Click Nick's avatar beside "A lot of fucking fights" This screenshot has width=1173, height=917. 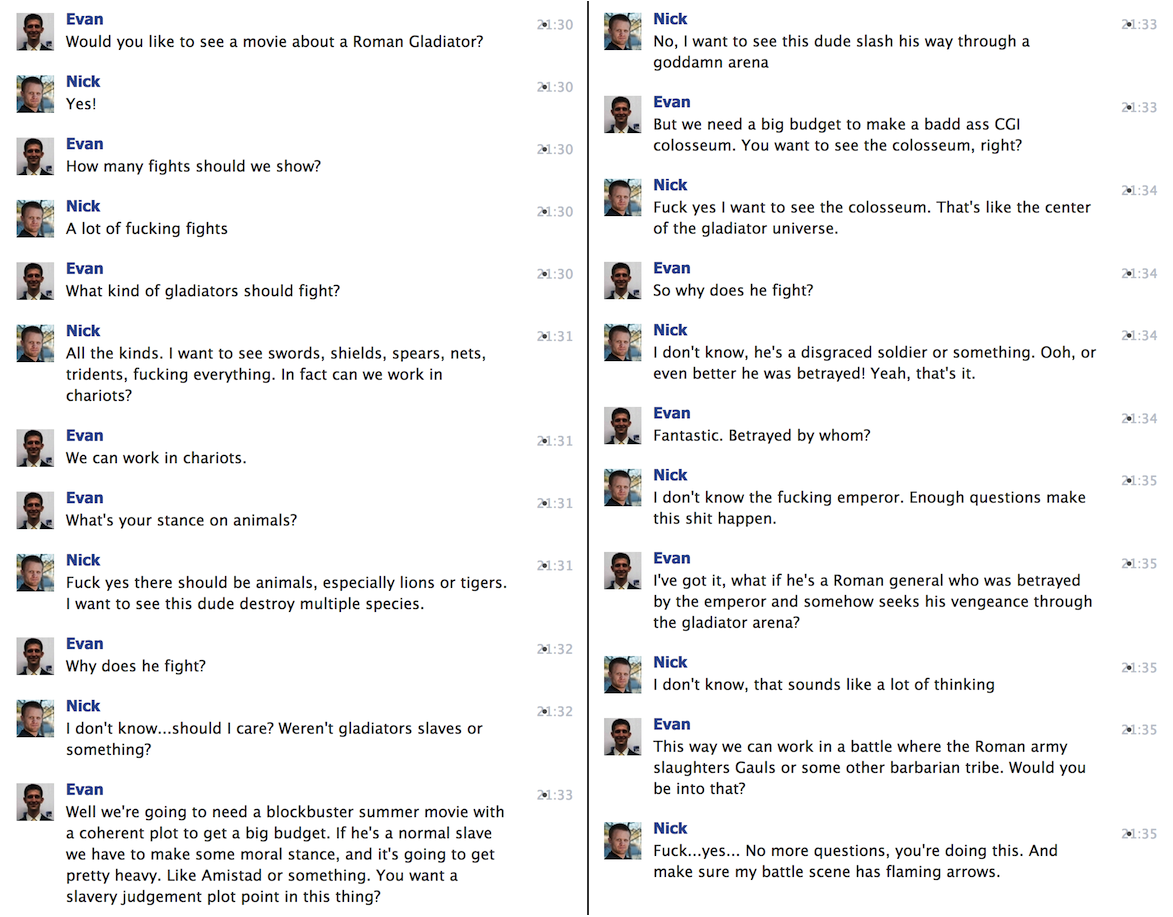(35, 218)
